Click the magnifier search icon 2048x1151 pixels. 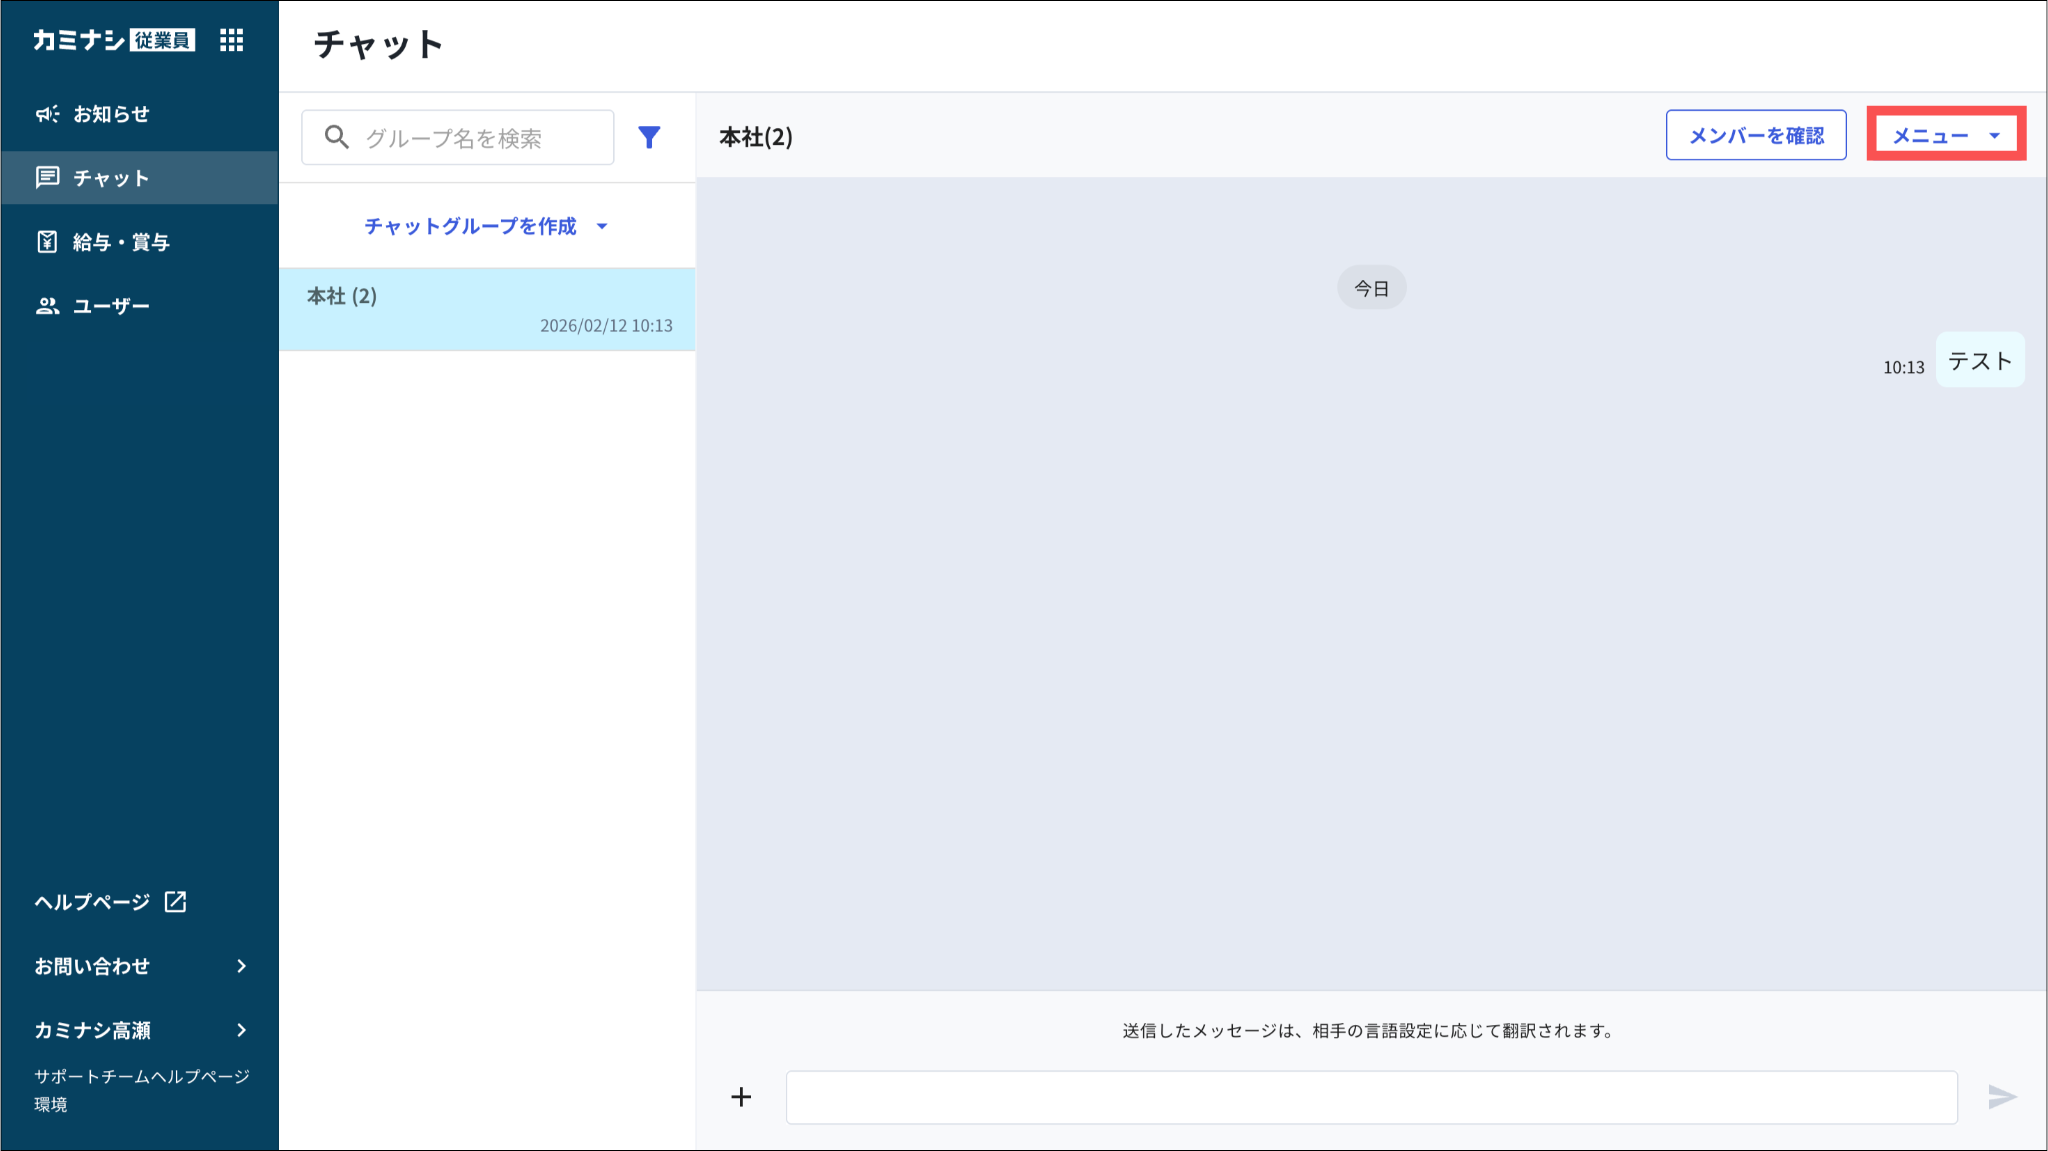(x=337, y=137)
